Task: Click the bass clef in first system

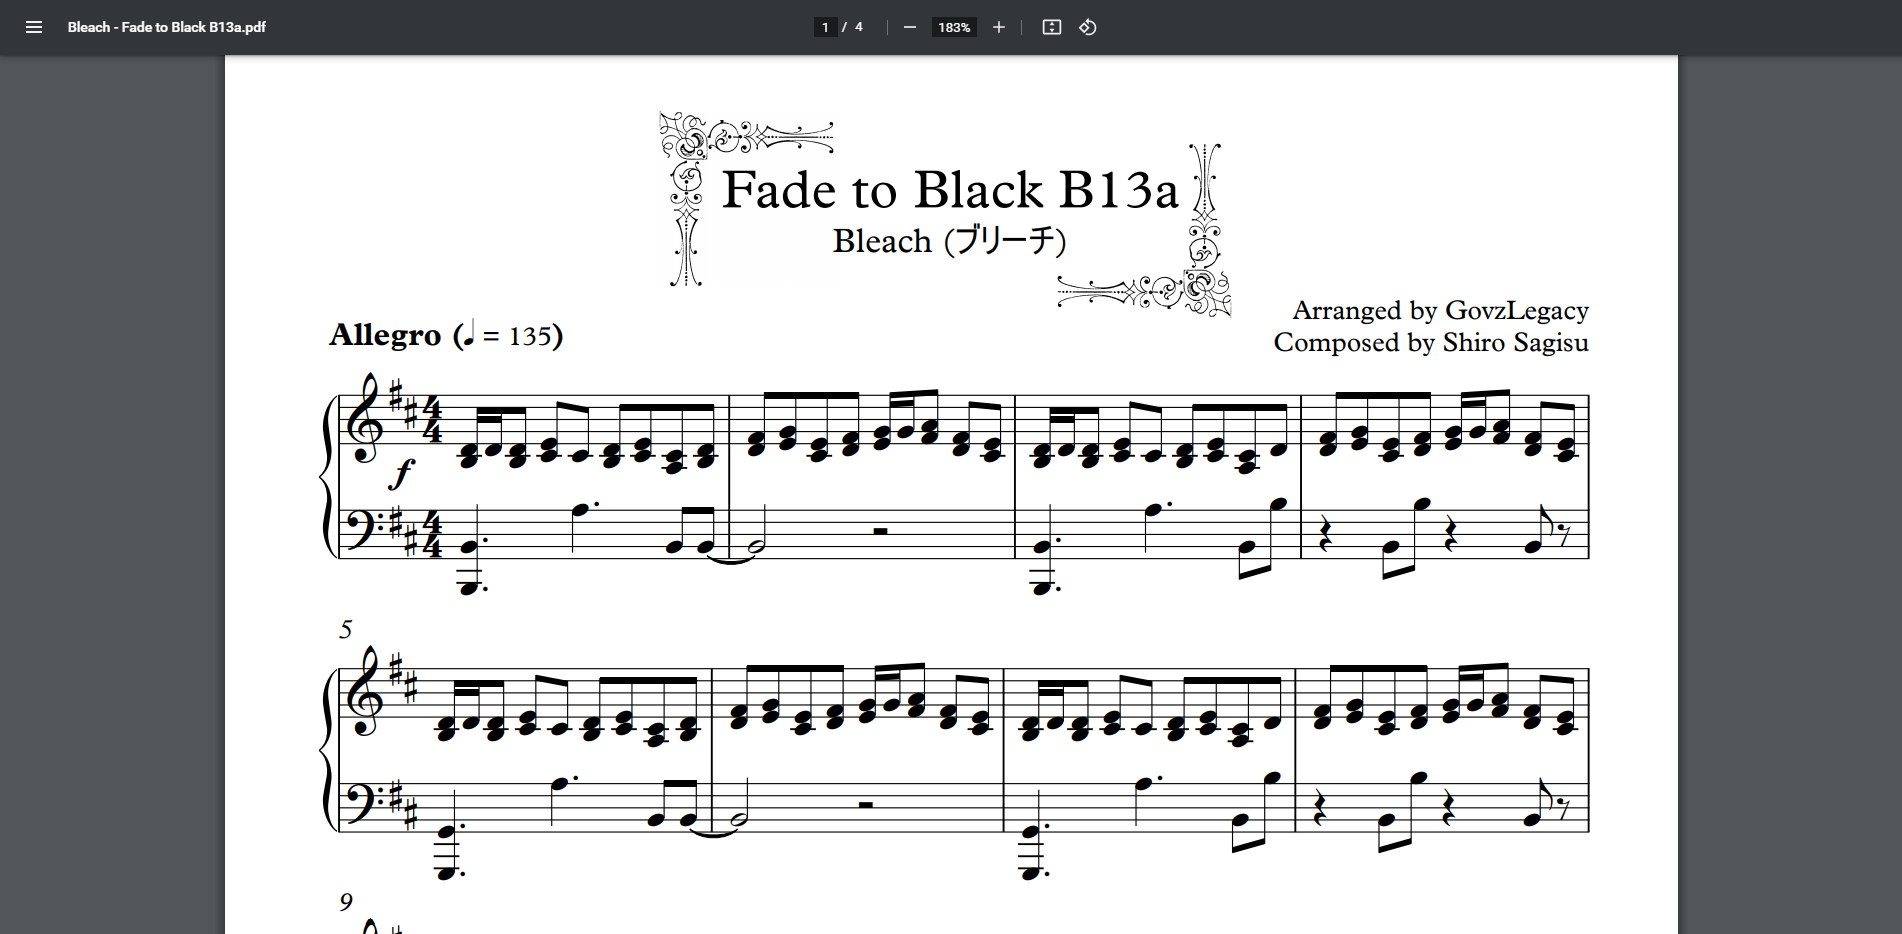Action: click(361, 528)
